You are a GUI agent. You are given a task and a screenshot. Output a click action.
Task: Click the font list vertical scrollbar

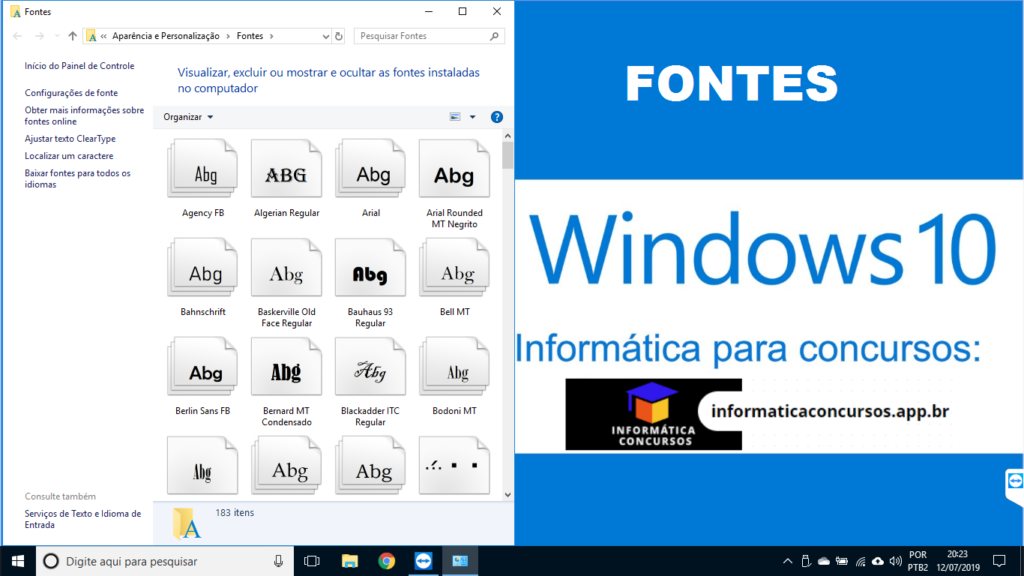[508, 300]
